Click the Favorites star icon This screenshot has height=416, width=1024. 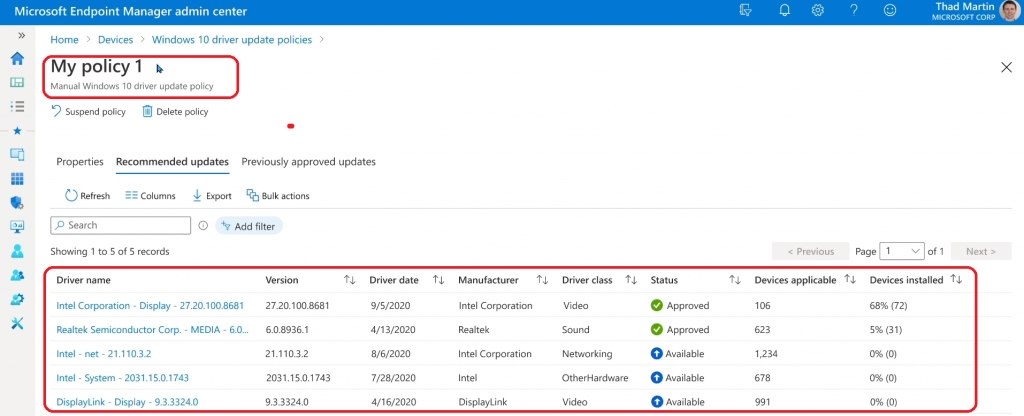(18, 131)
